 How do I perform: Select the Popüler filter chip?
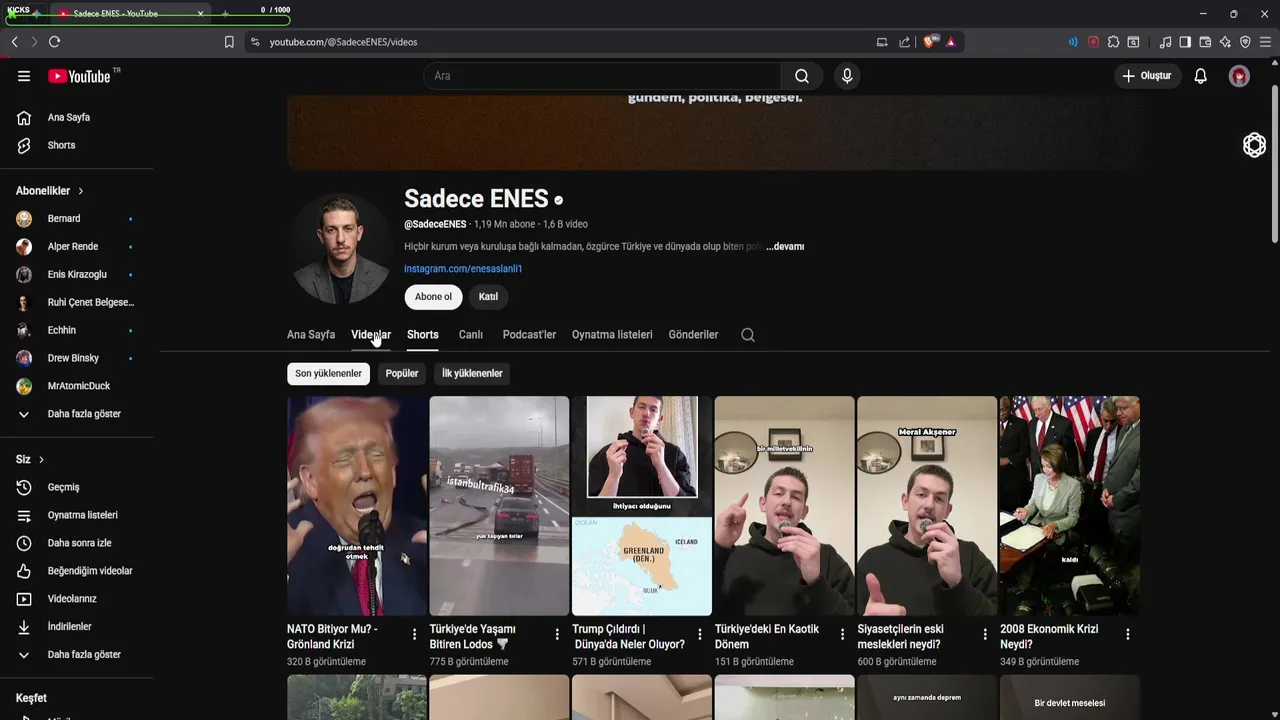tap(402, 373)
